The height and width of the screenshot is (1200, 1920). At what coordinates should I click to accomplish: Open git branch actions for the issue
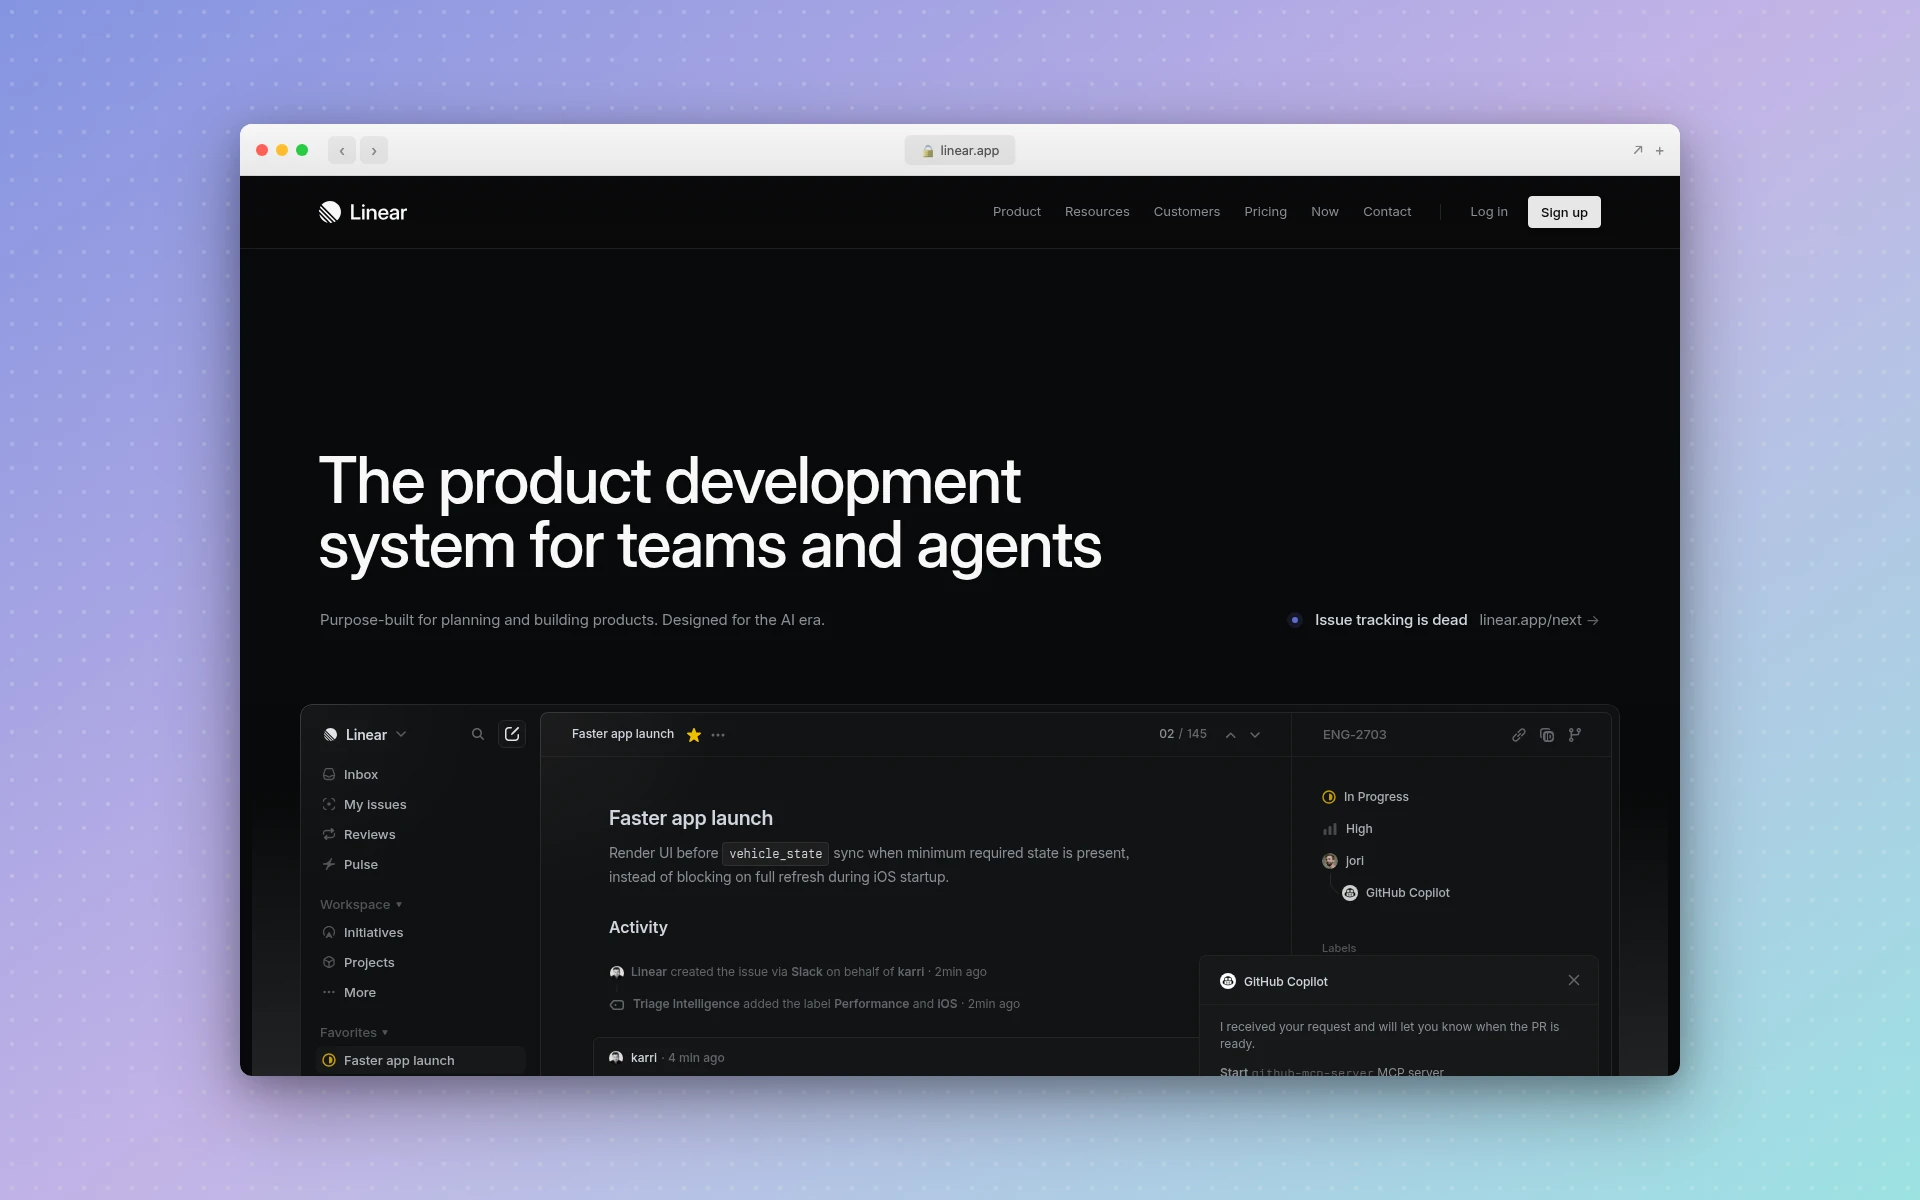tap(1575, 735)
